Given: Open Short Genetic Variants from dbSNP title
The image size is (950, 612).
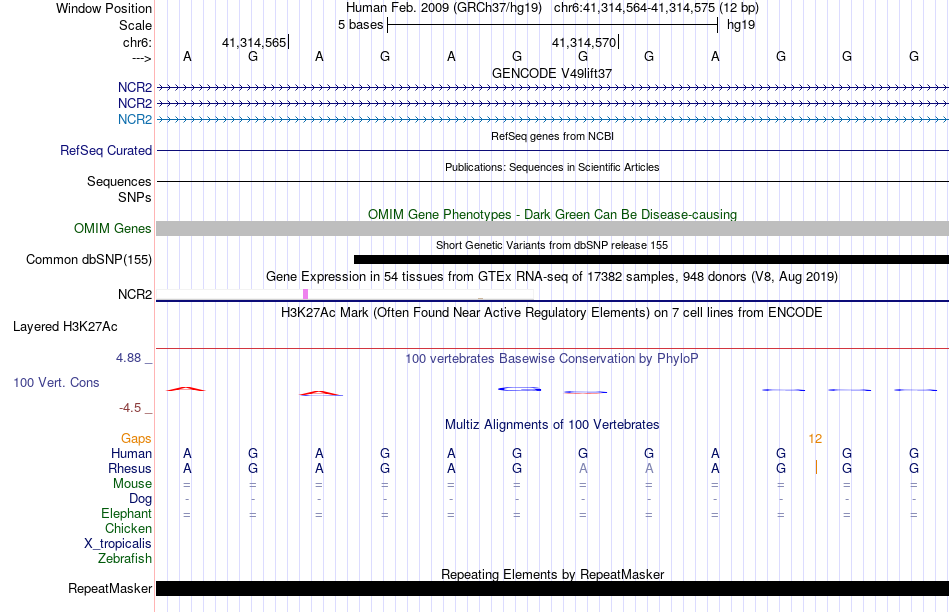Looking at the screenshot, I should point(552,245).
